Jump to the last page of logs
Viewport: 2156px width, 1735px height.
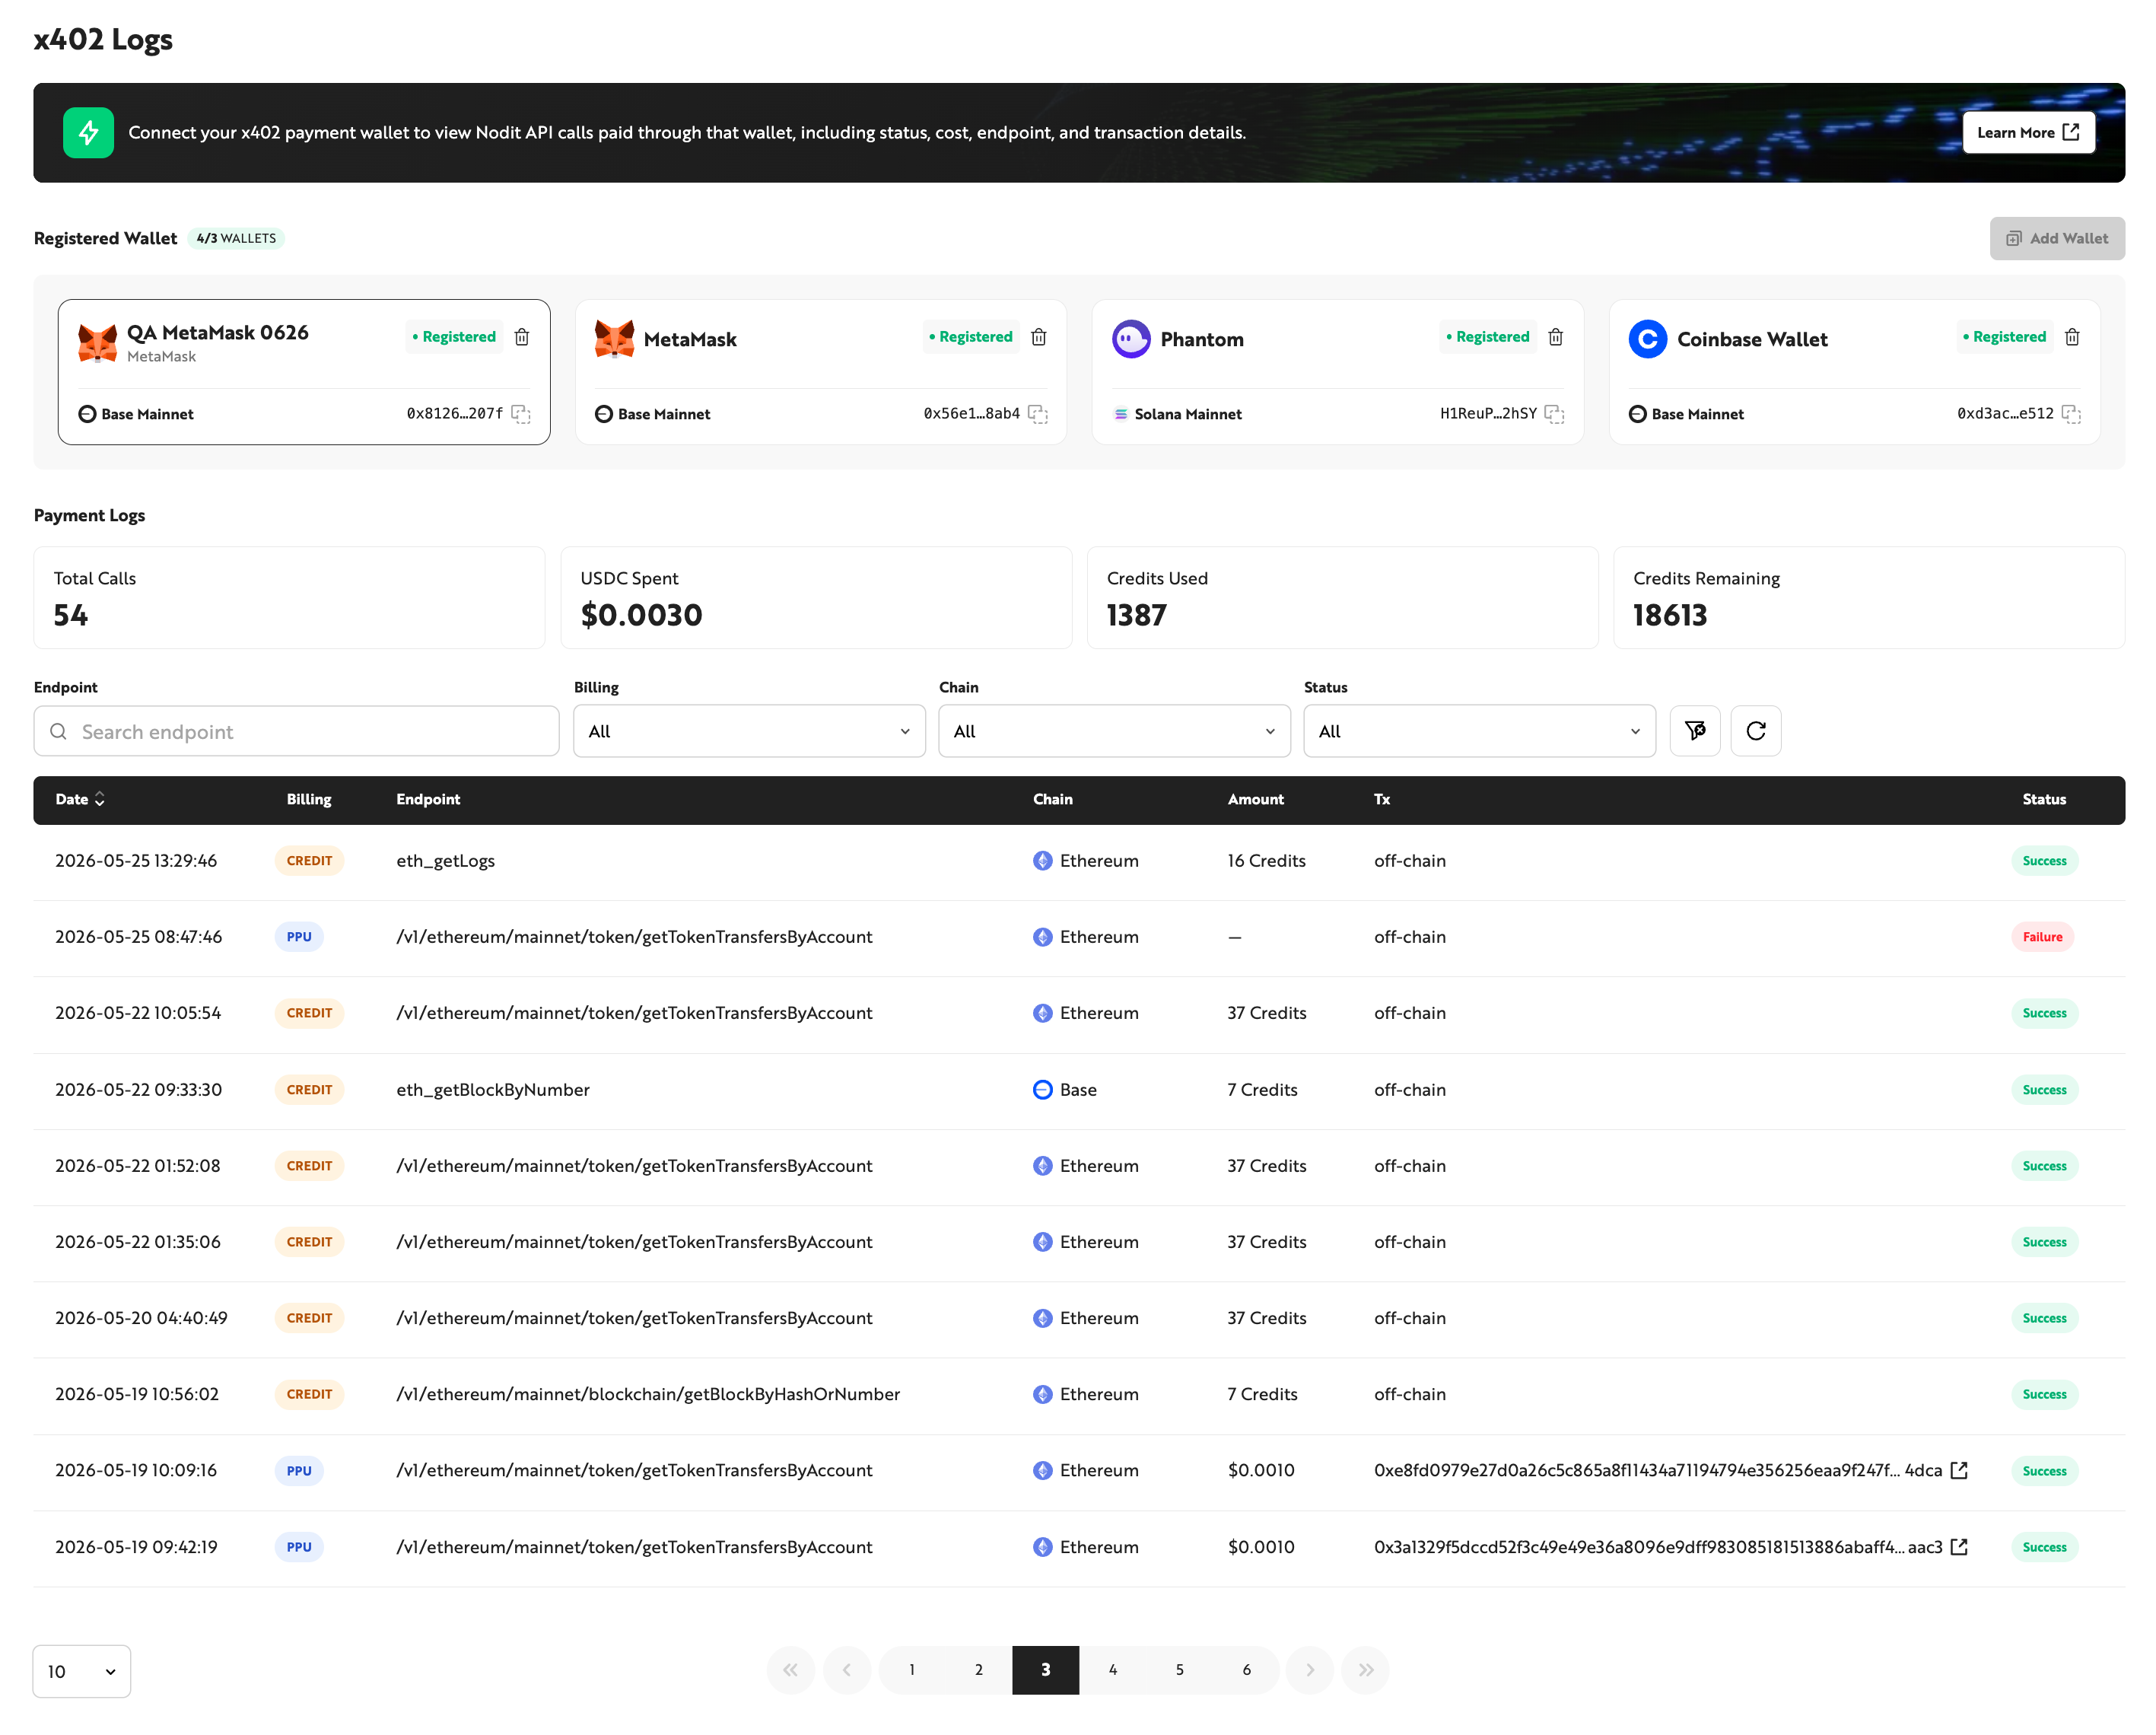click(1366, 1670)
